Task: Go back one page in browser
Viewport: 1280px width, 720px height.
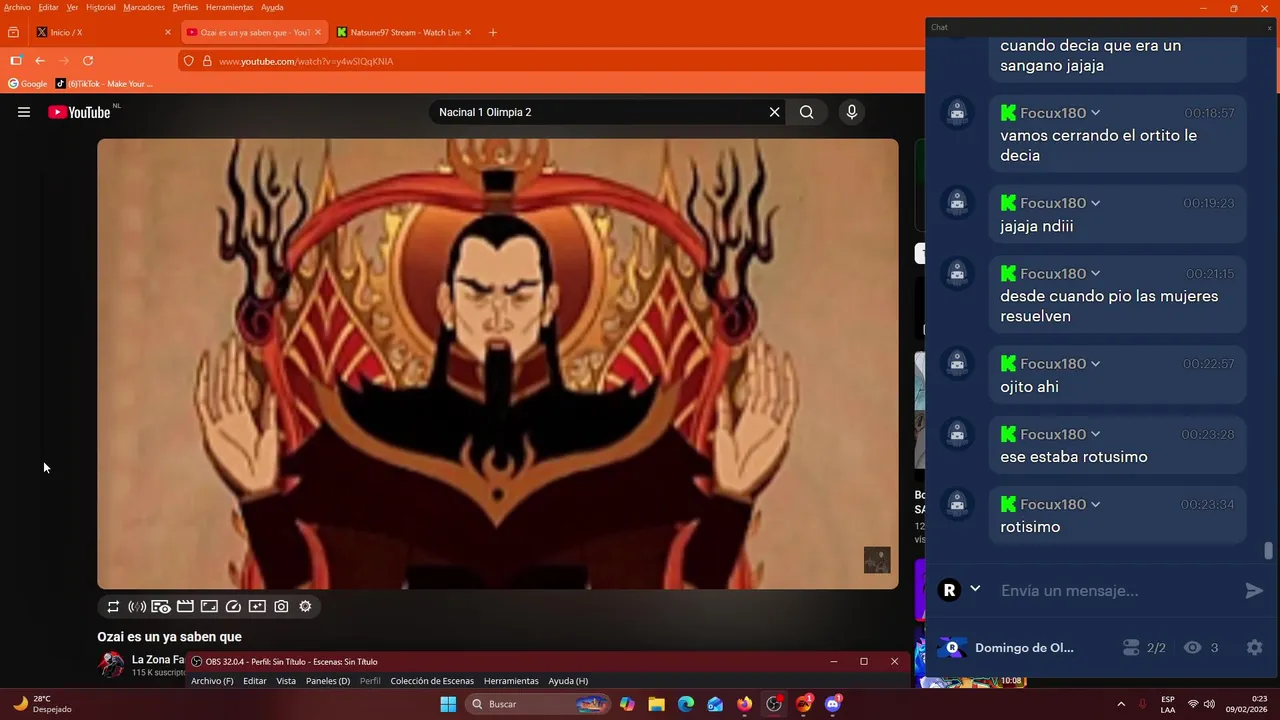Action: (x=40, y=61)
